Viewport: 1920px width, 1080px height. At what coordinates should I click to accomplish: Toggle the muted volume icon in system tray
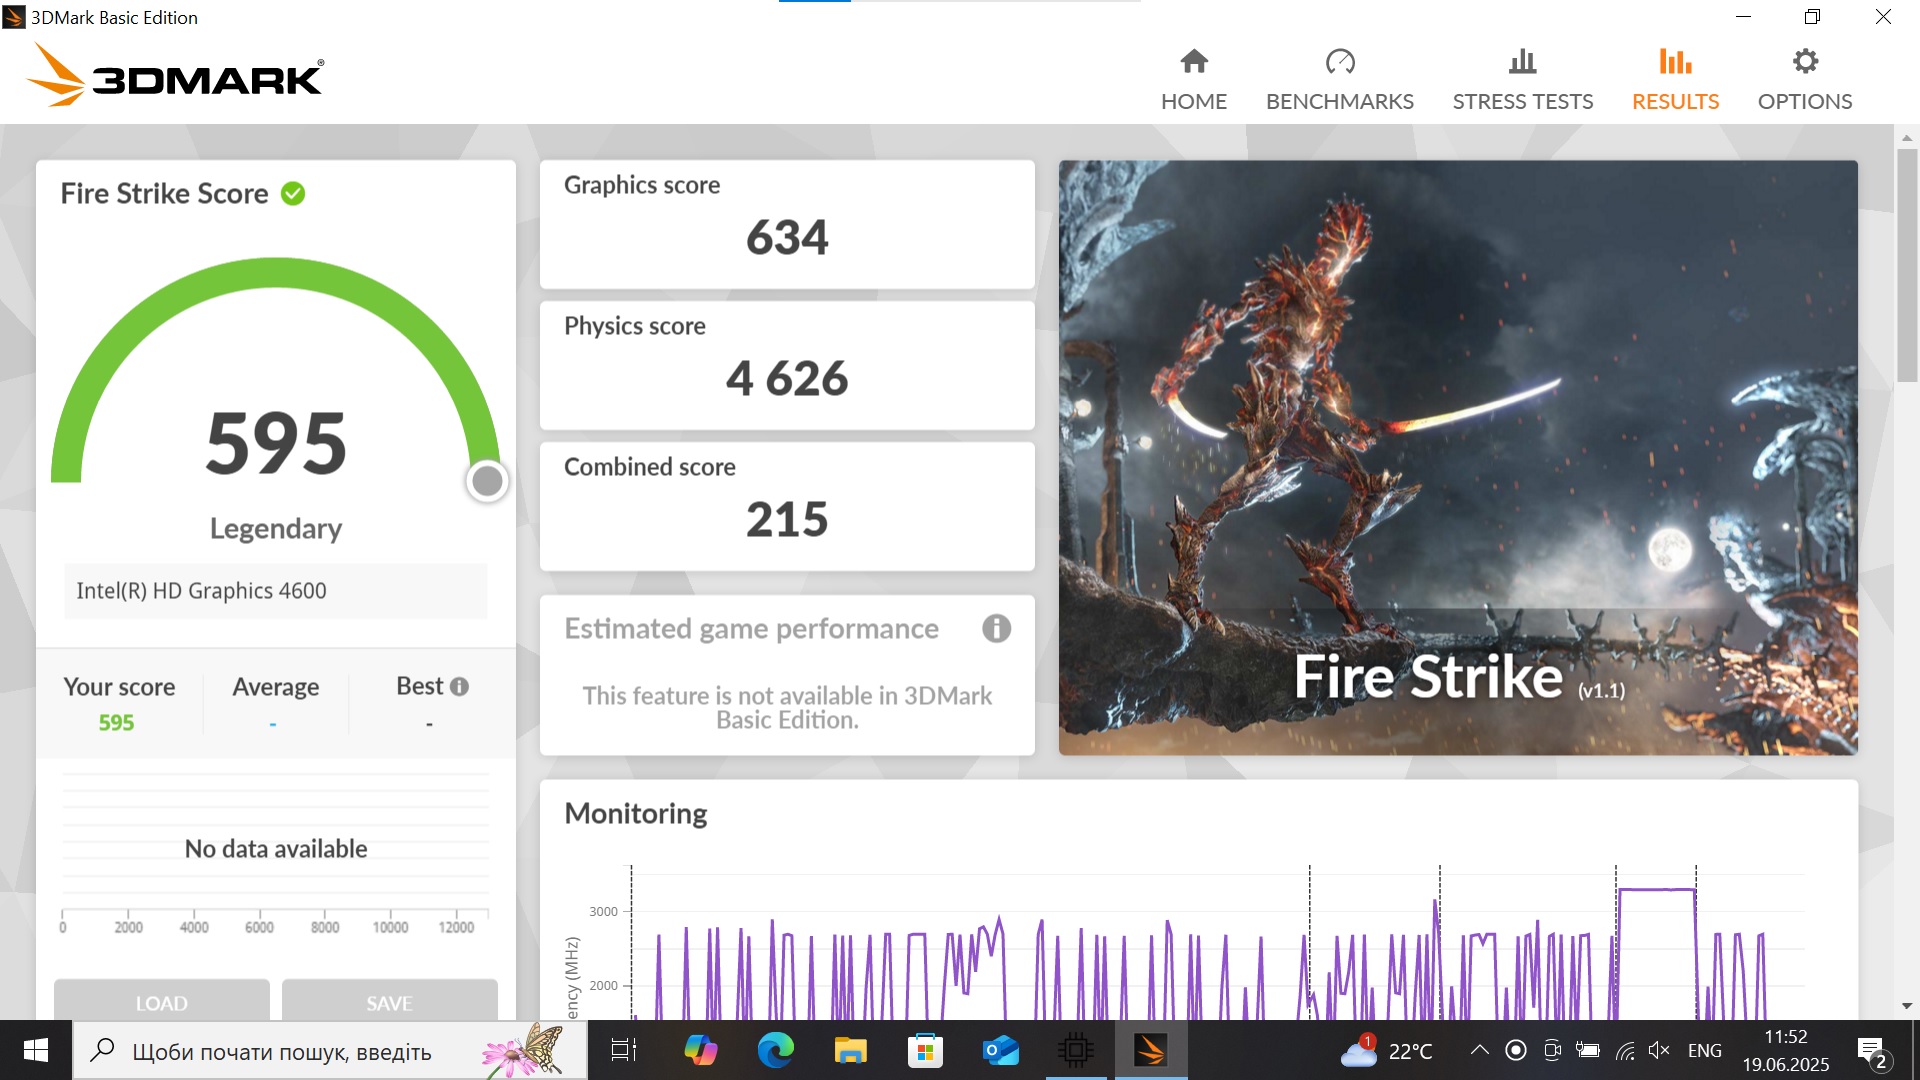pyautogui.click(x=1659, y=1051)
